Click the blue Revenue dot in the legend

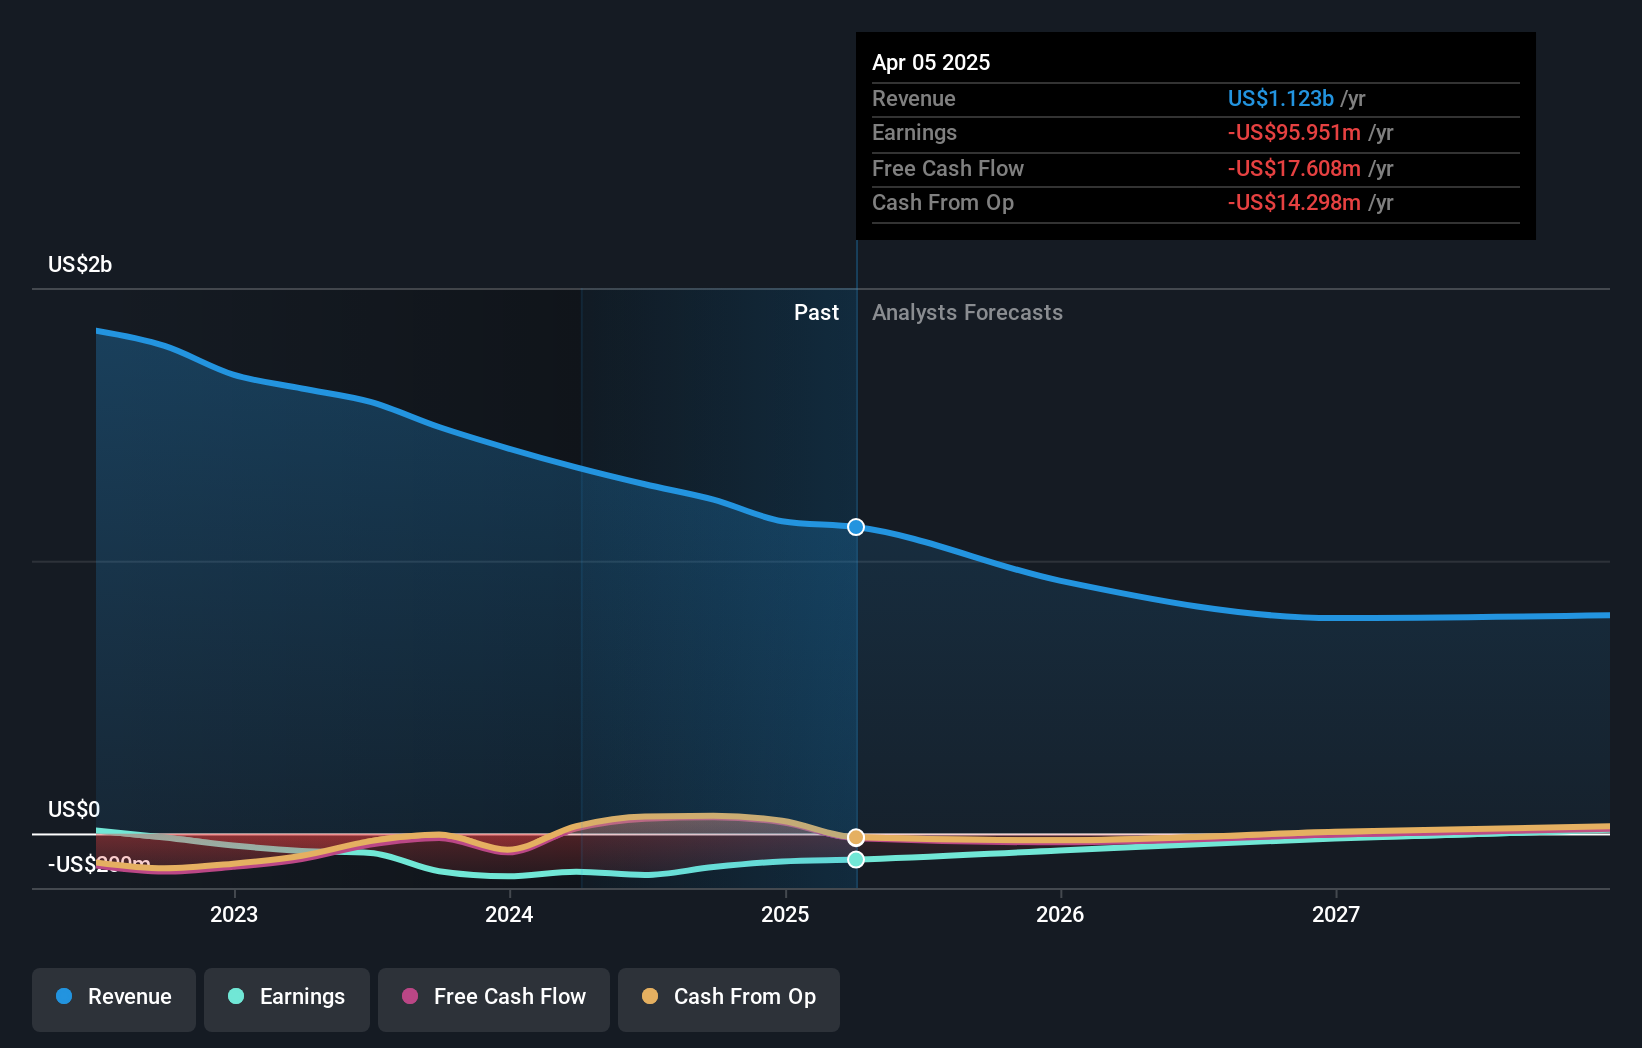64,996
